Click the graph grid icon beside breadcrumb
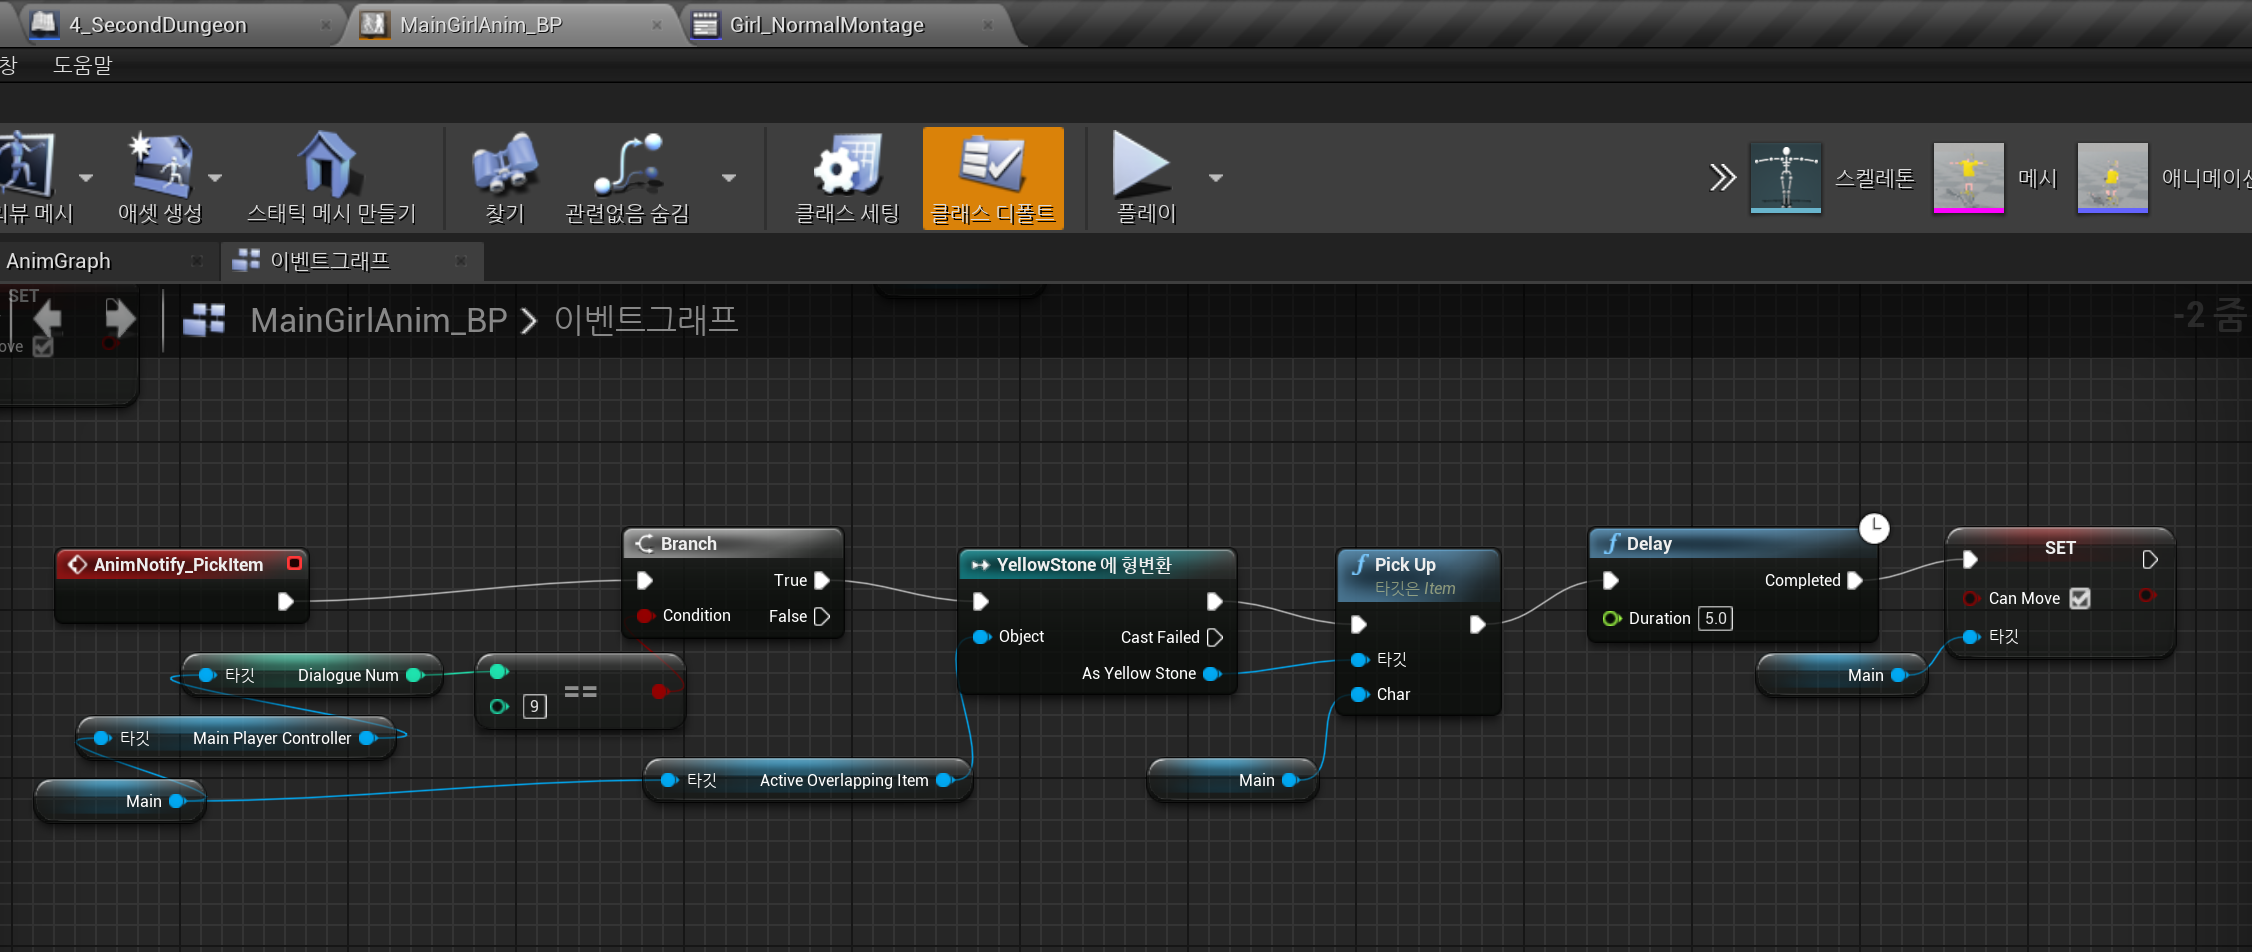Viewport: 2252px width, 952px height. (x=204, y=320)
